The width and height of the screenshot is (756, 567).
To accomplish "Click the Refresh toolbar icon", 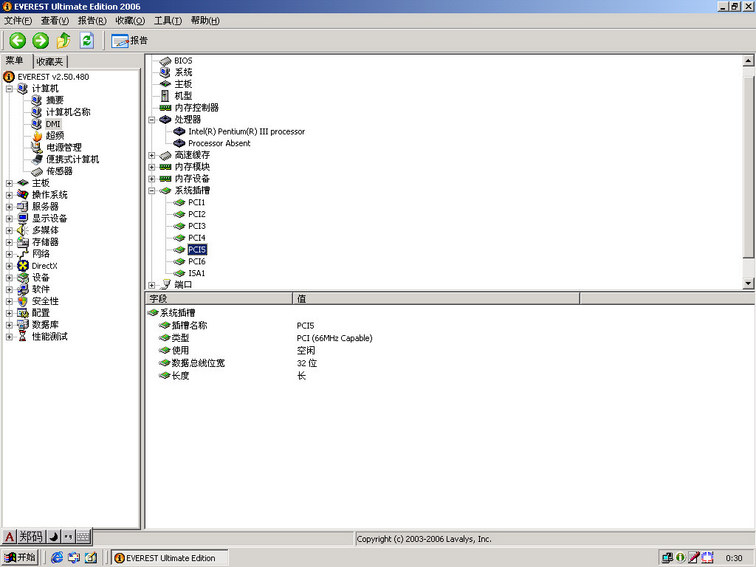I will pyautogui.click(x=87, y=40).
